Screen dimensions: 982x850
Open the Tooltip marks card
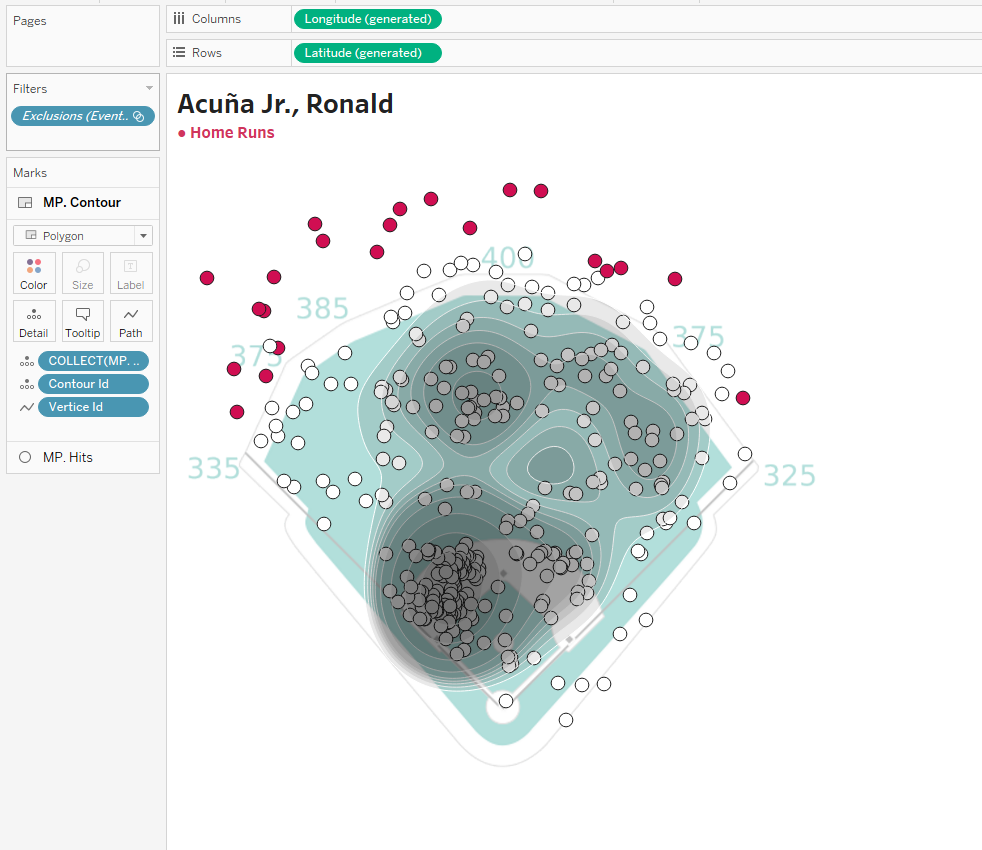[83, 321]
